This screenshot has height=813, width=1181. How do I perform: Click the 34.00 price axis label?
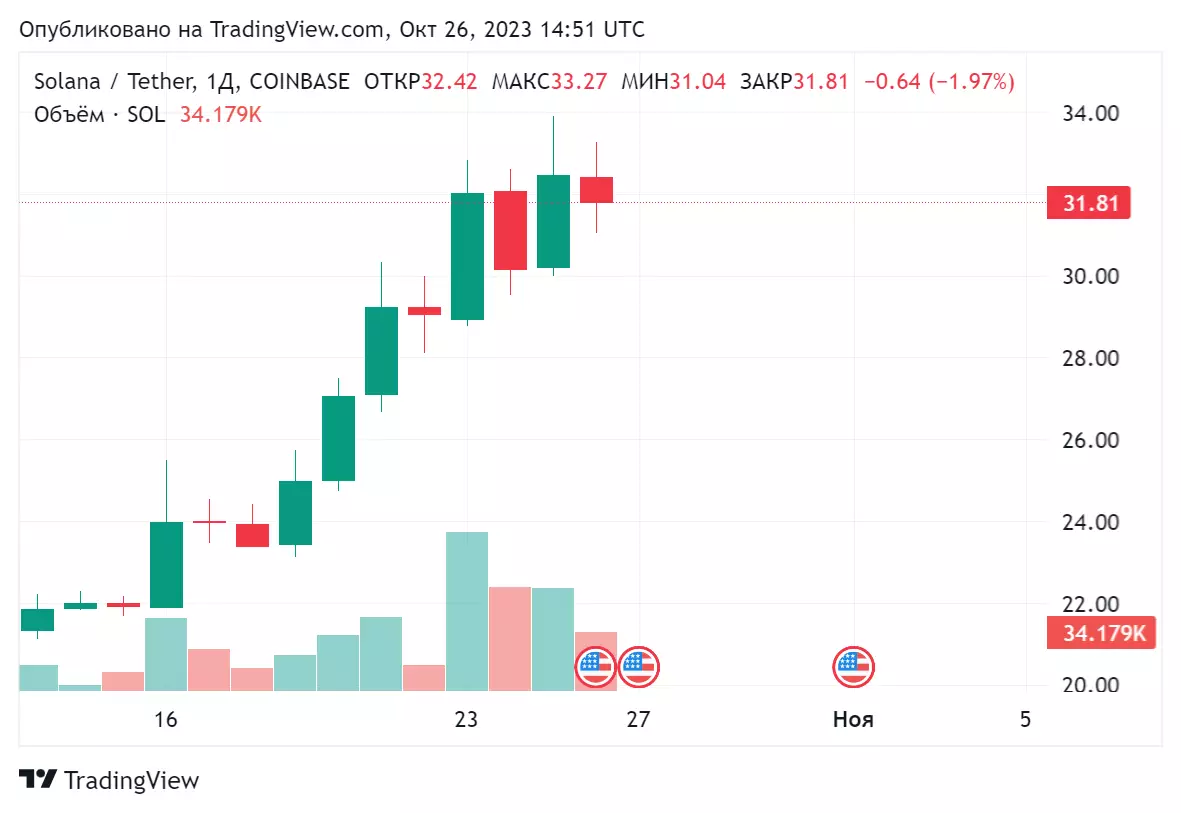1090,113
